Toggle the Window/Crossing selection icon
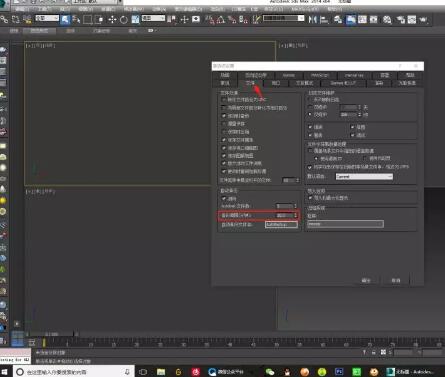The image size is (445, 377). click(99, 20)
